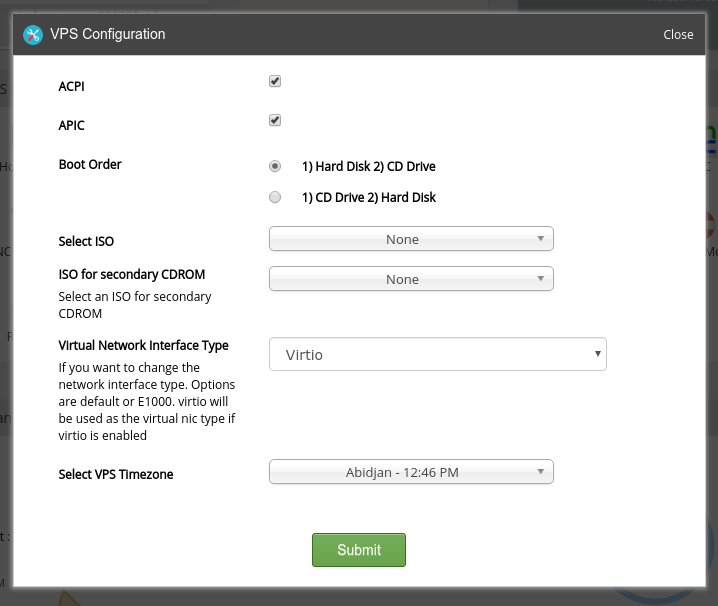The image size is (718, 606).
Task: Select Hard Disk first boot order
Action: 275,166
